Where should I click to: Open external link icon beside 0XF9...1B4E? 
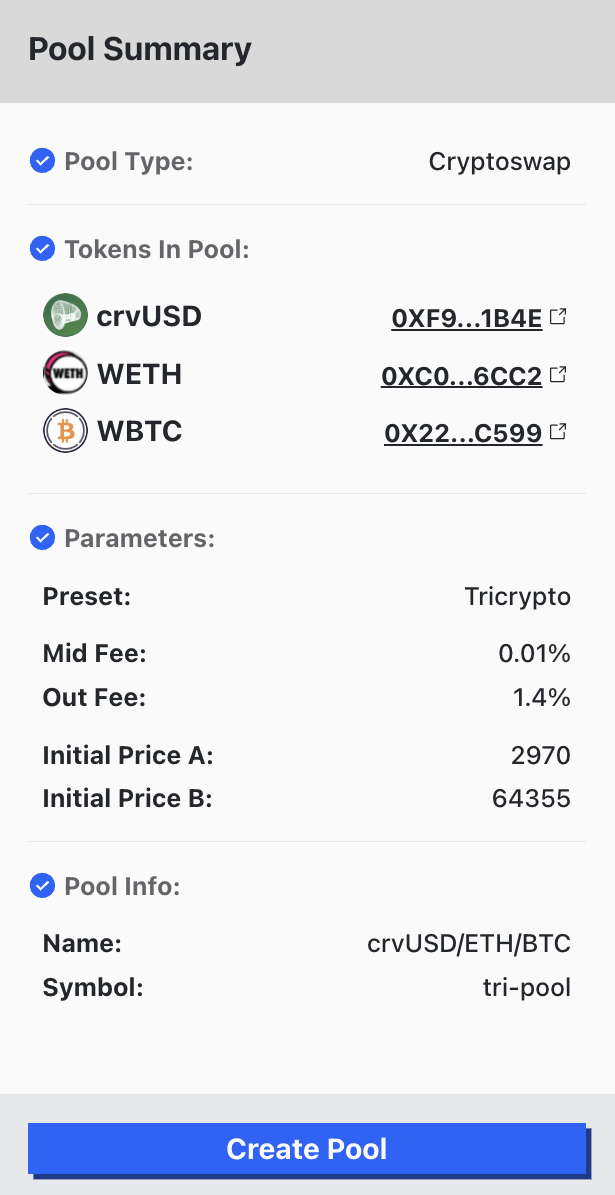[x=560, y=317]
